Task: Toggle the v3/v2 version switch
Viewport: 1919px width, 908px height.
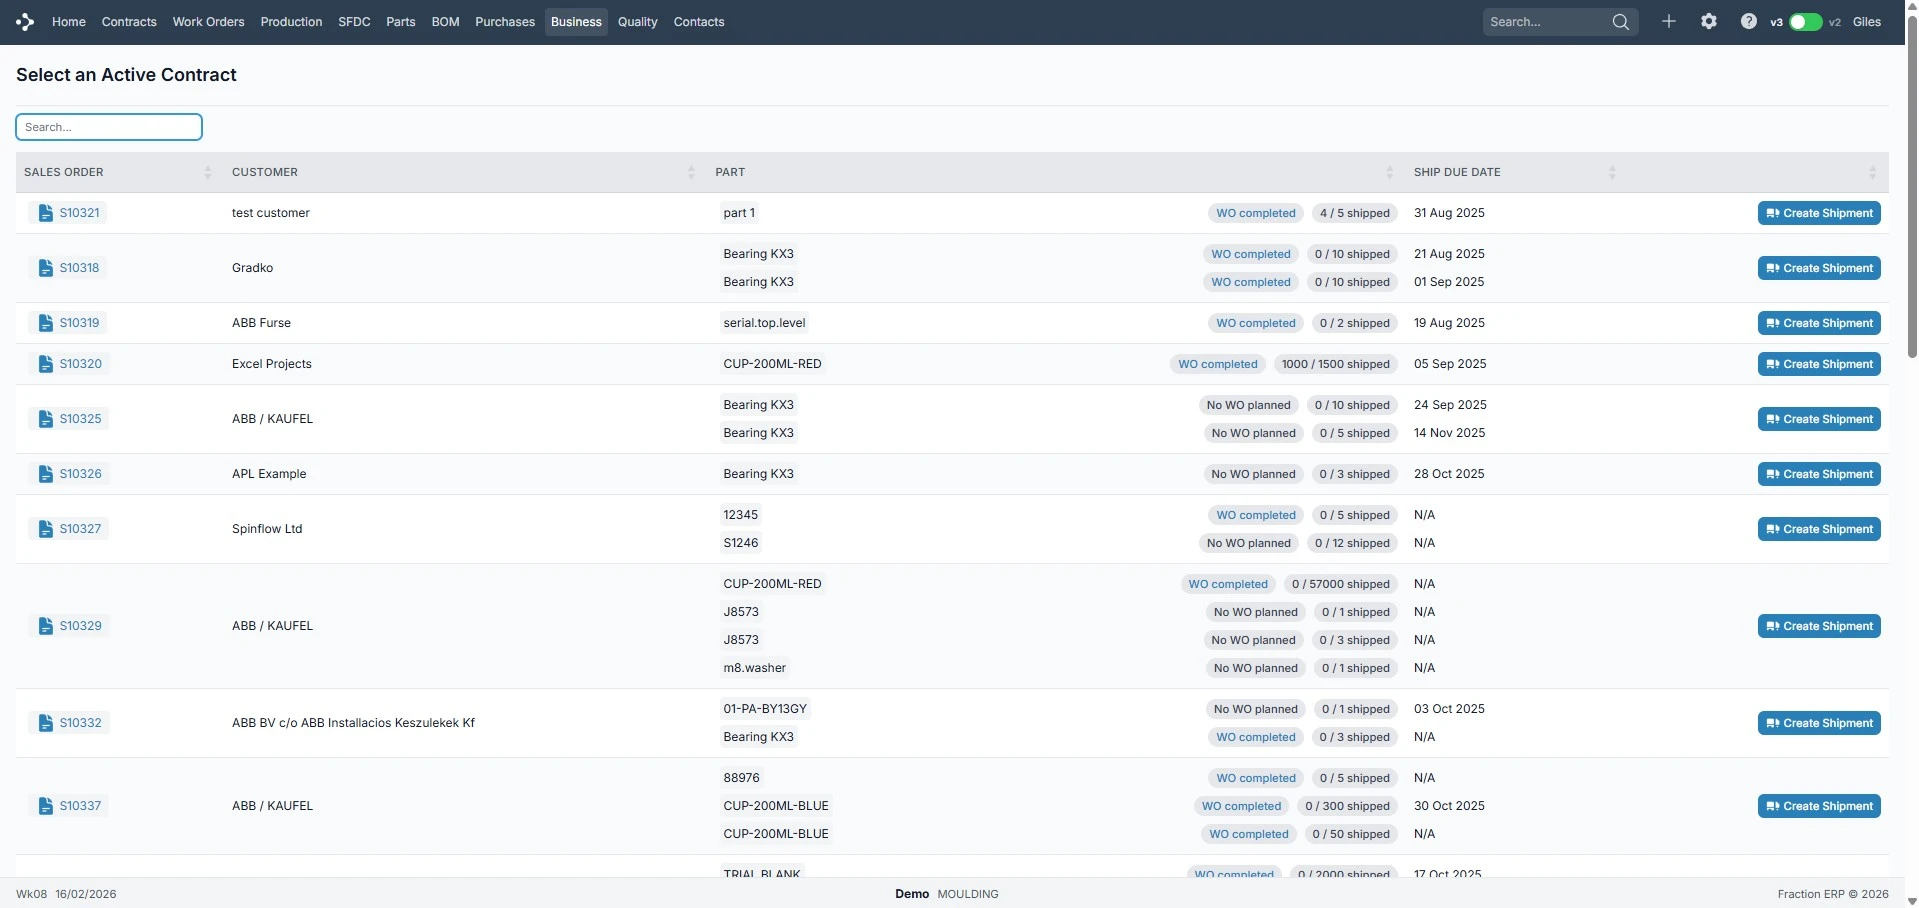Action: coord(1805,22)
